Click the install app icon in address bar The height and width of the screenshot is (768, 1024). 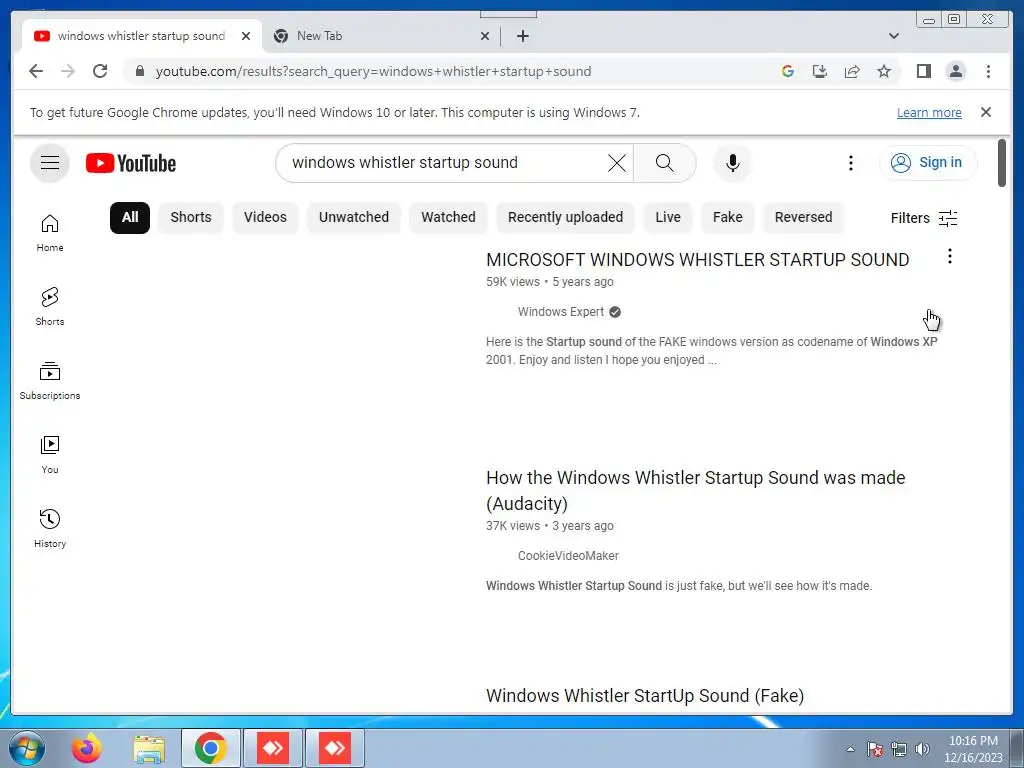[x=820, y=71]
